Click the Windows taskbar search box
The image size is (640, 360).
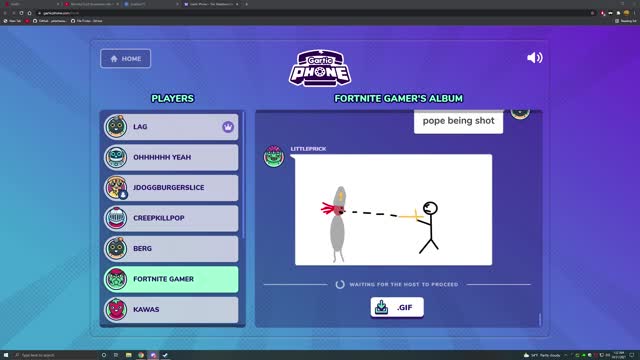point(55,355)
